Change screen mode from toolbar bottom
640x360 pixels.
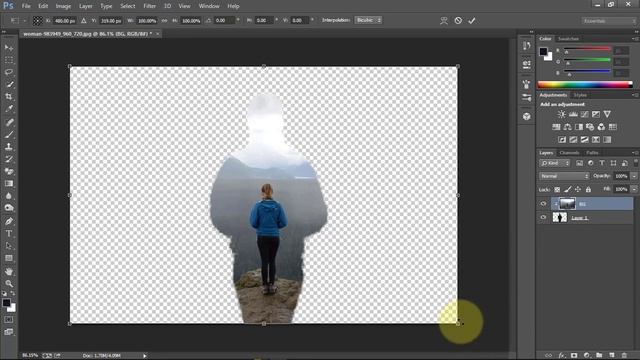(9, 332)
